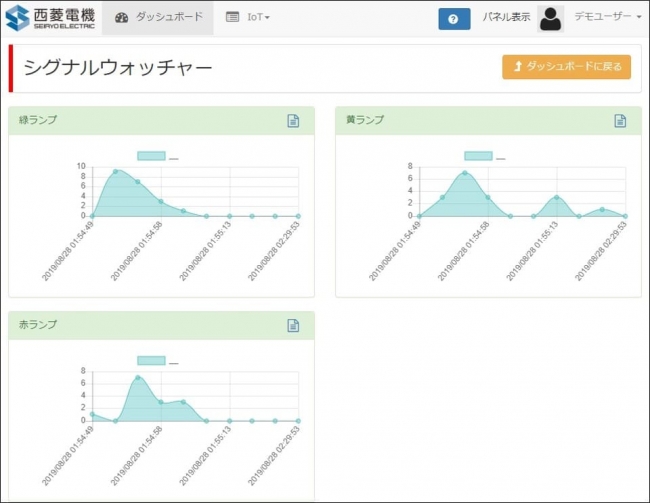Click the 緑ランプ panel title

coord(38,120)
